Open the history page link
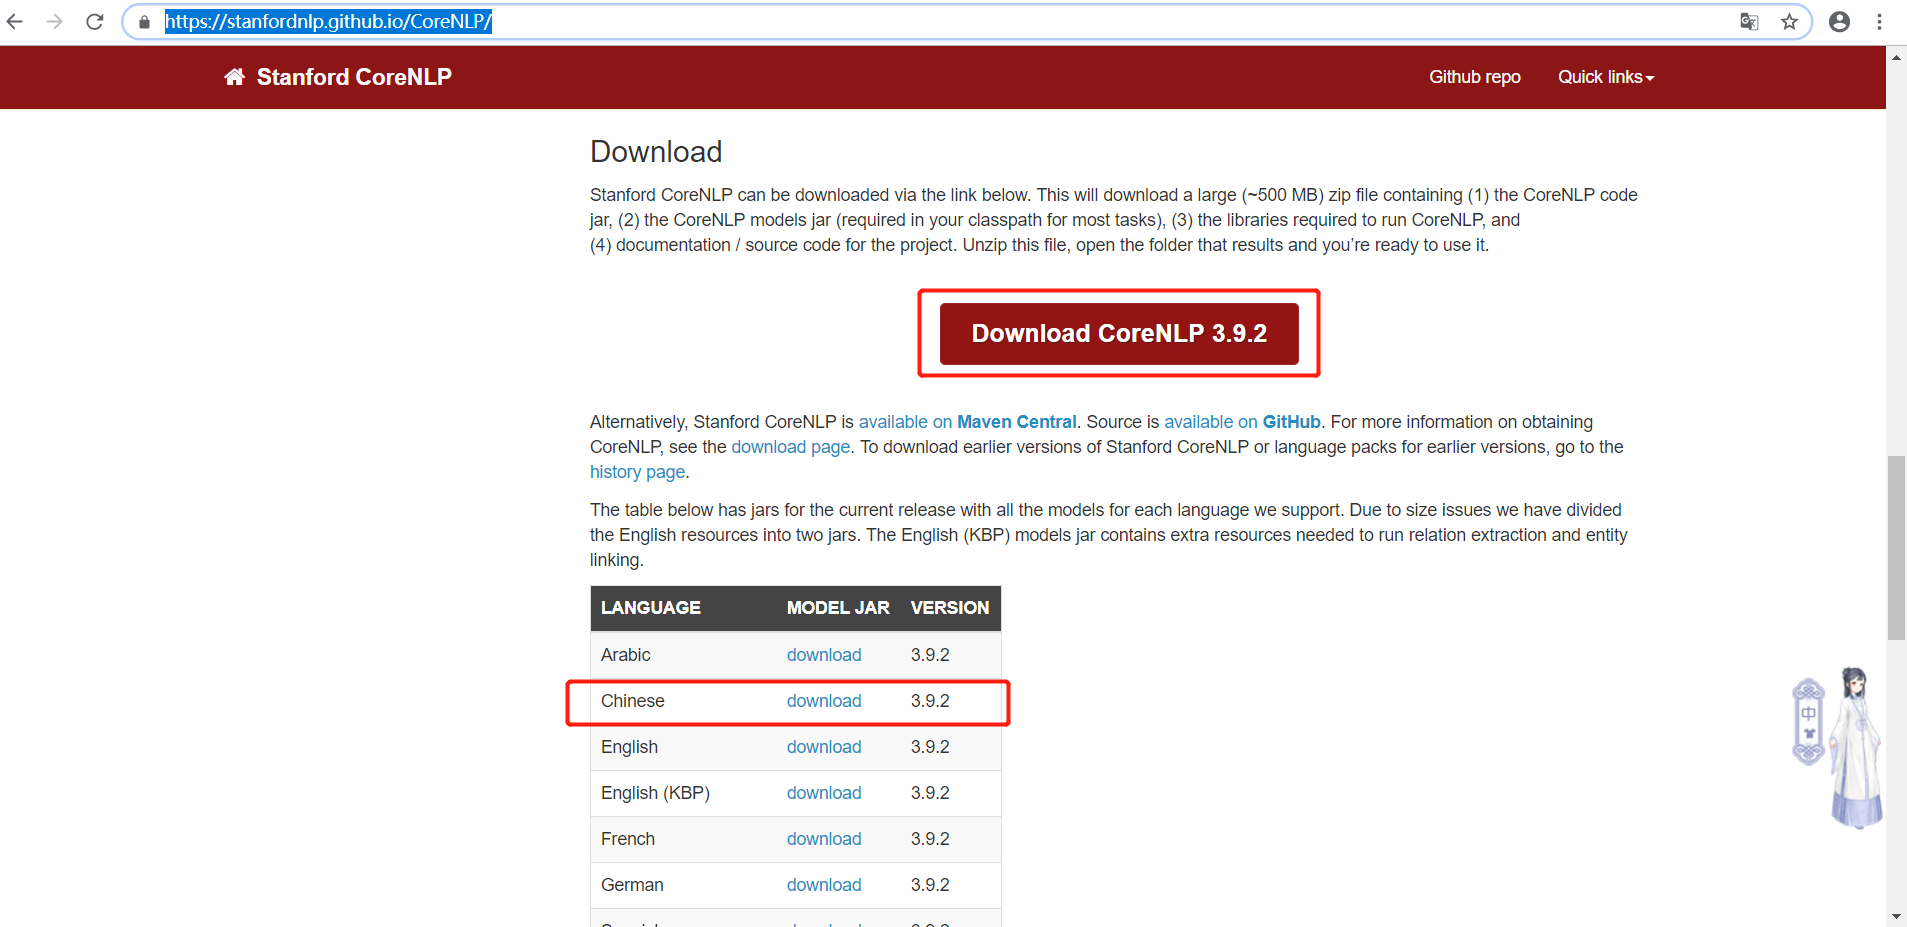 (637, 472)
